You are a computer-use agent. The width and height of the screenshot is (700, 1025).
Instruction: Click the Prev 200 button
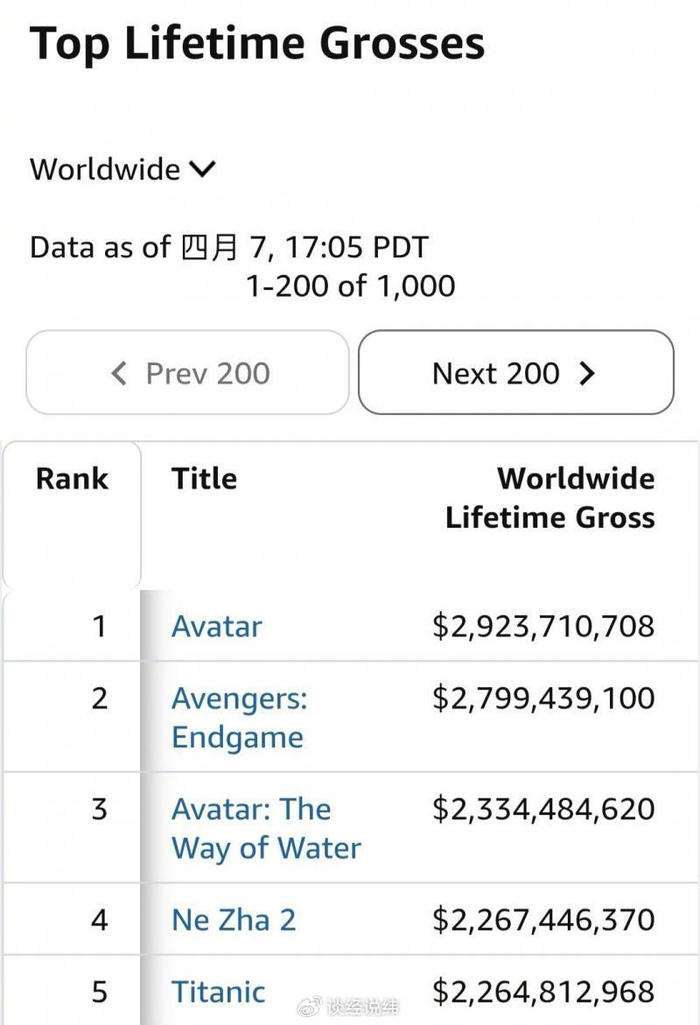click(x=188, y=373)
